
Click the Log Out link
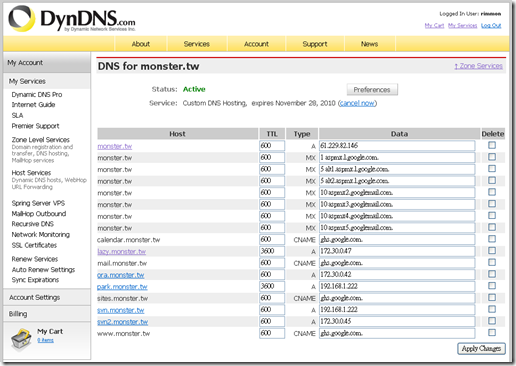click(491, 25)
